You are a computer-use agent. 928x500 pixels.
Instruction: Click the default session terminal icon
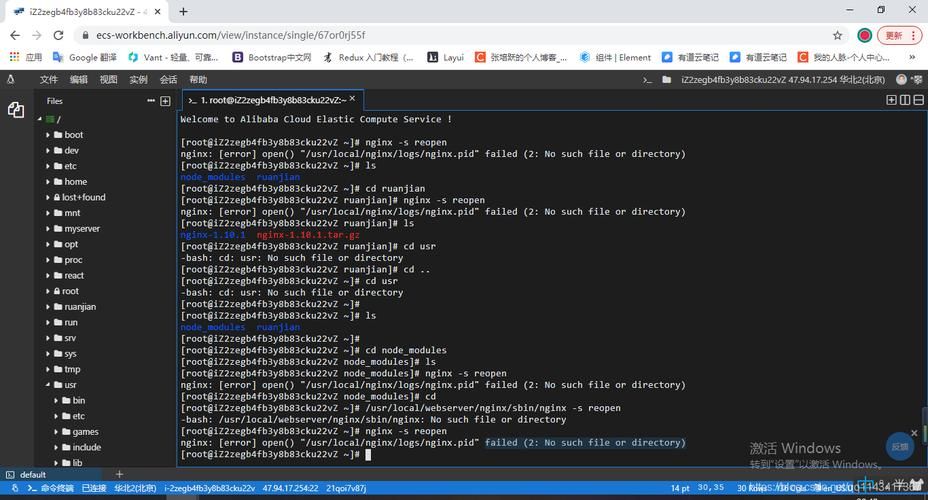click(10, 475)
